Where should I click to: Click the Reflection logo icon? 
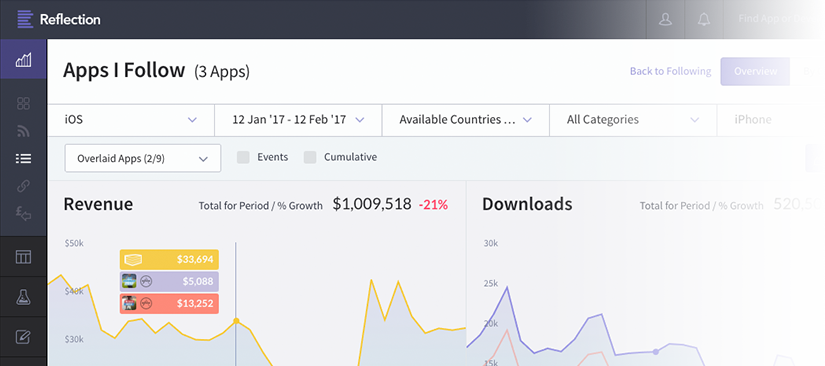pos(25,19)
